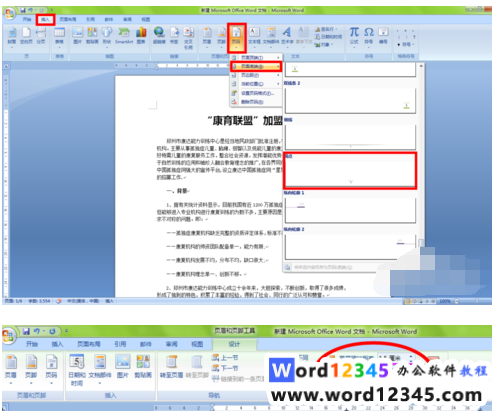Open View (视图) tab in lower window
Viewport: 492px width, 411px height.
(x=197, y=344)
